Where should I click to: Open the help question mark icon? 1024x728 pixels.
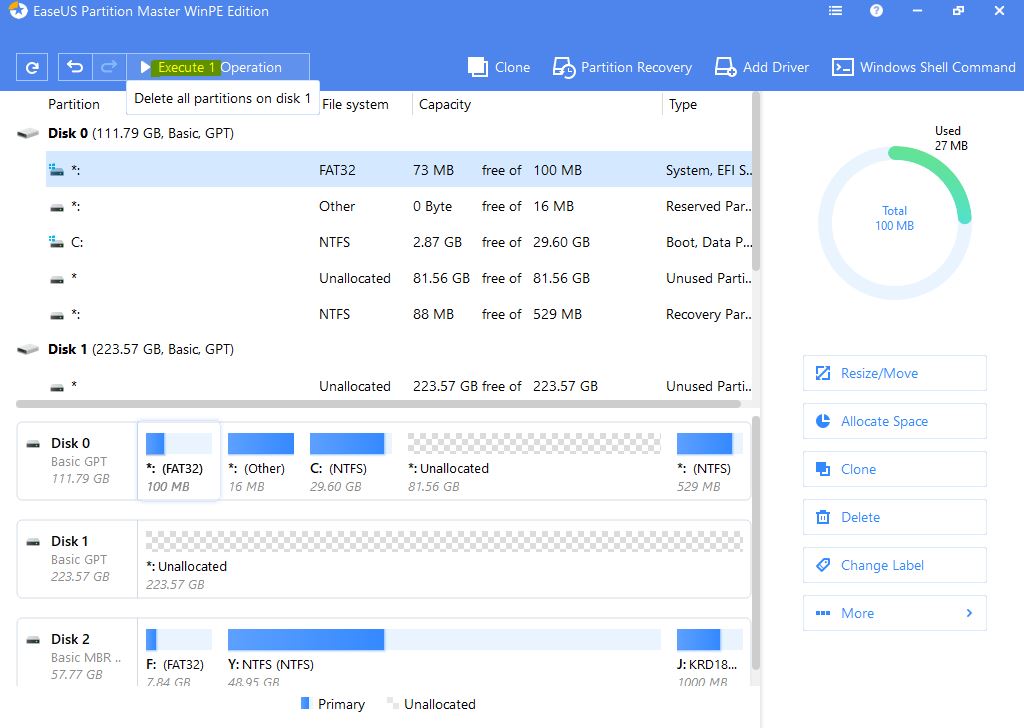(877, 12)
